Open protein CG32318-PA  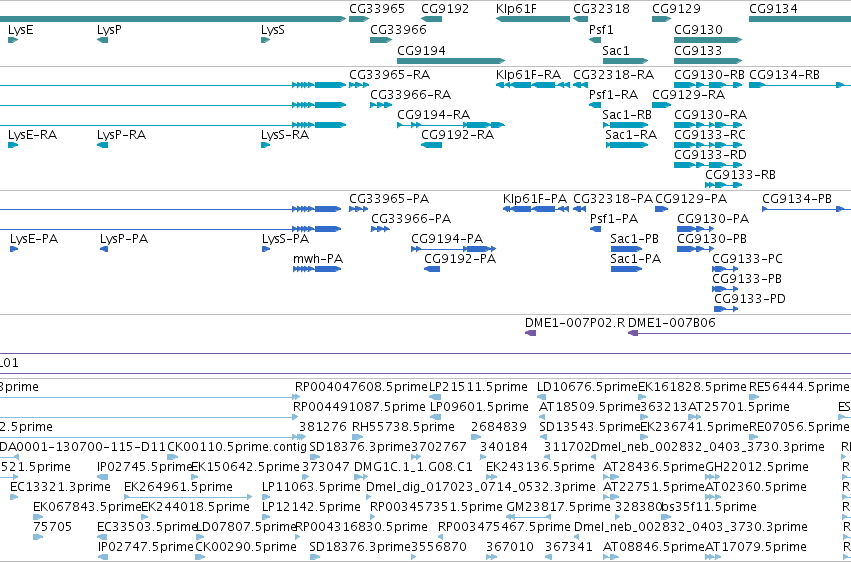tap(613, 199)
